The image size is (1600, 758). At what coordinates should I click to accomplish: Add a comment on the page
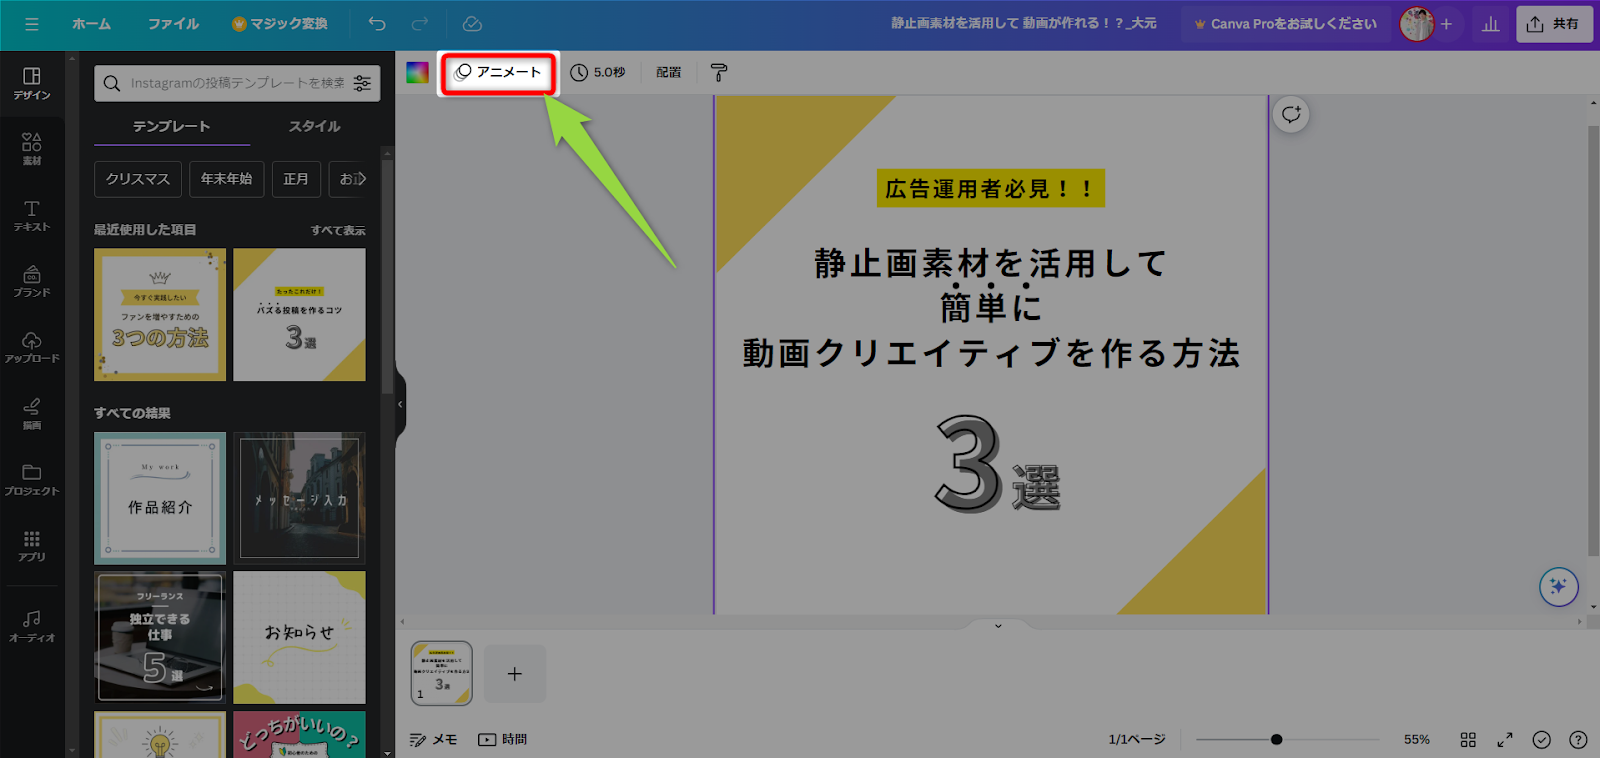click(1291, 114)
